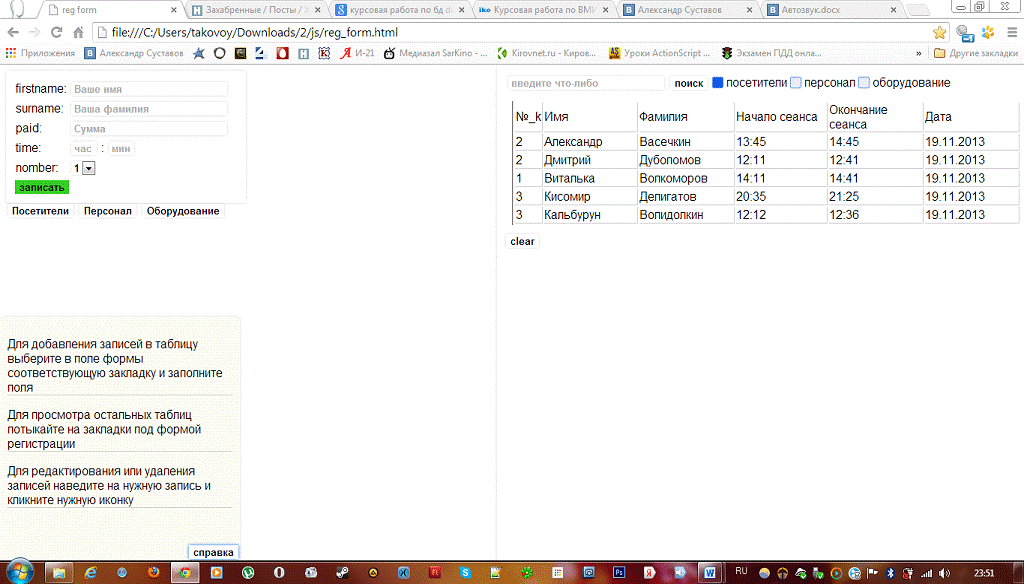This screenshot has height=584, width=1024.
Task: Switch to the Оборудование form tab
Action: point(183,211)
